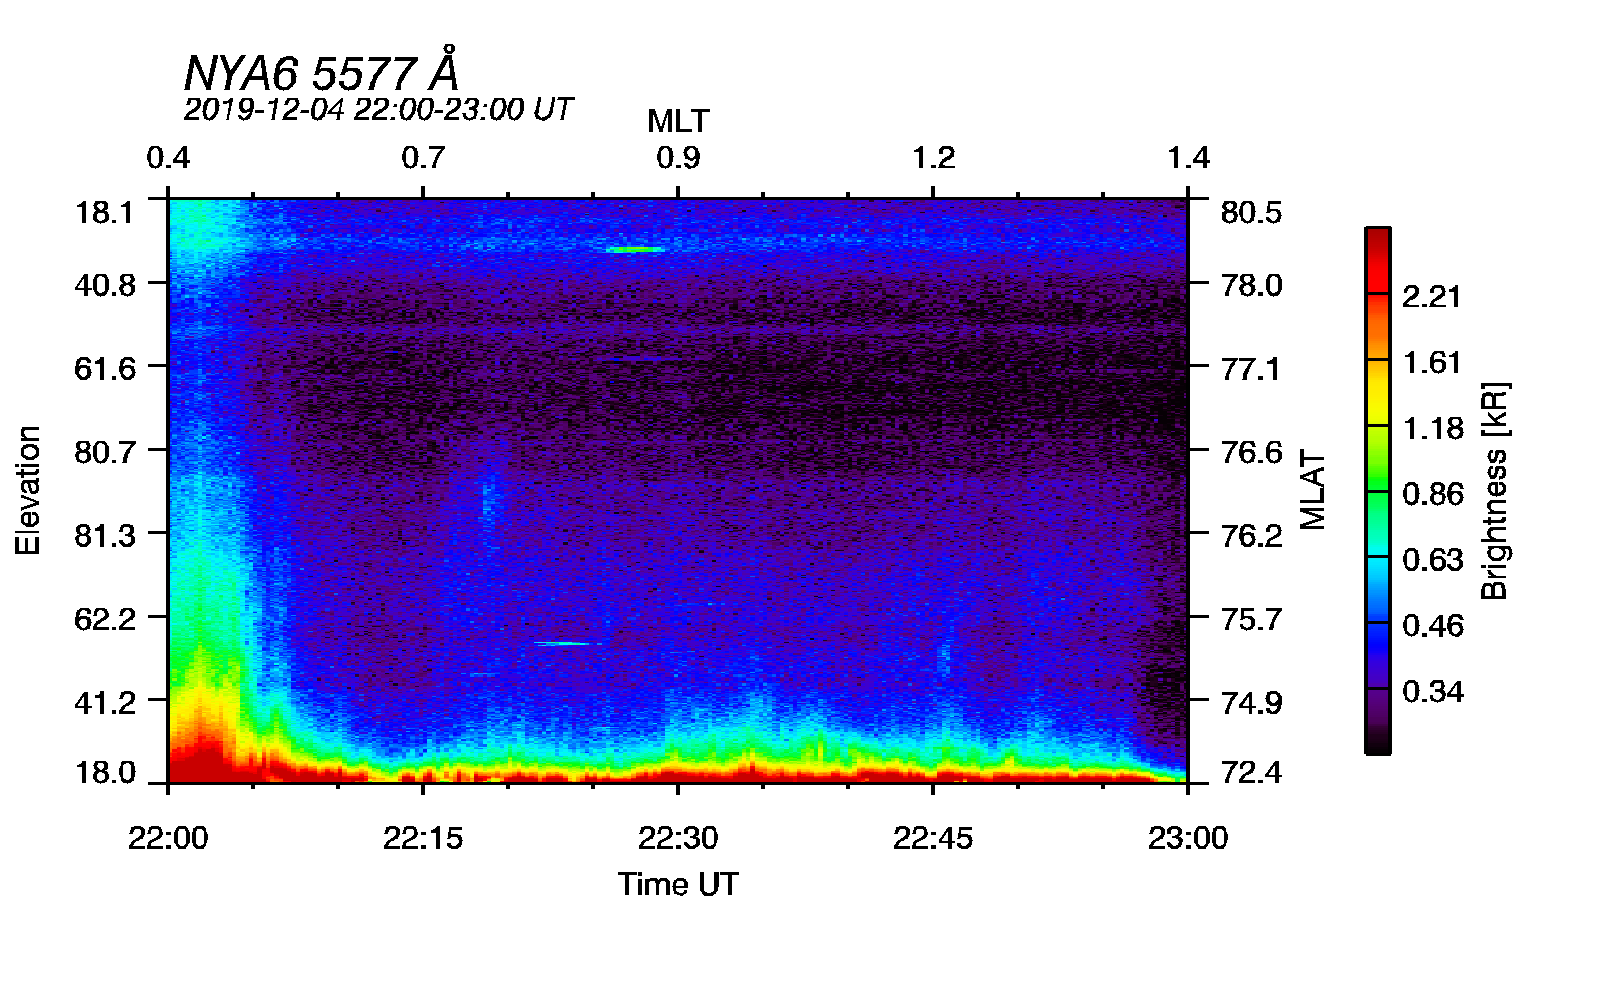
Task: Click the bright green streak near 80.5 MLAT
Action: point(635,249)
